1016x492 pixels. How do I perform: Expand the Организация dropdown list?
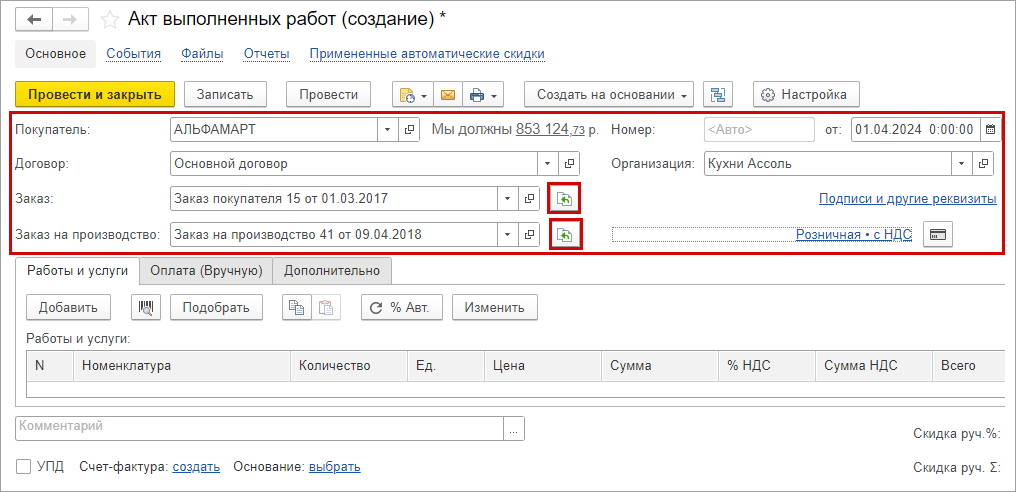pyautogui.click(x=964, y=164)
